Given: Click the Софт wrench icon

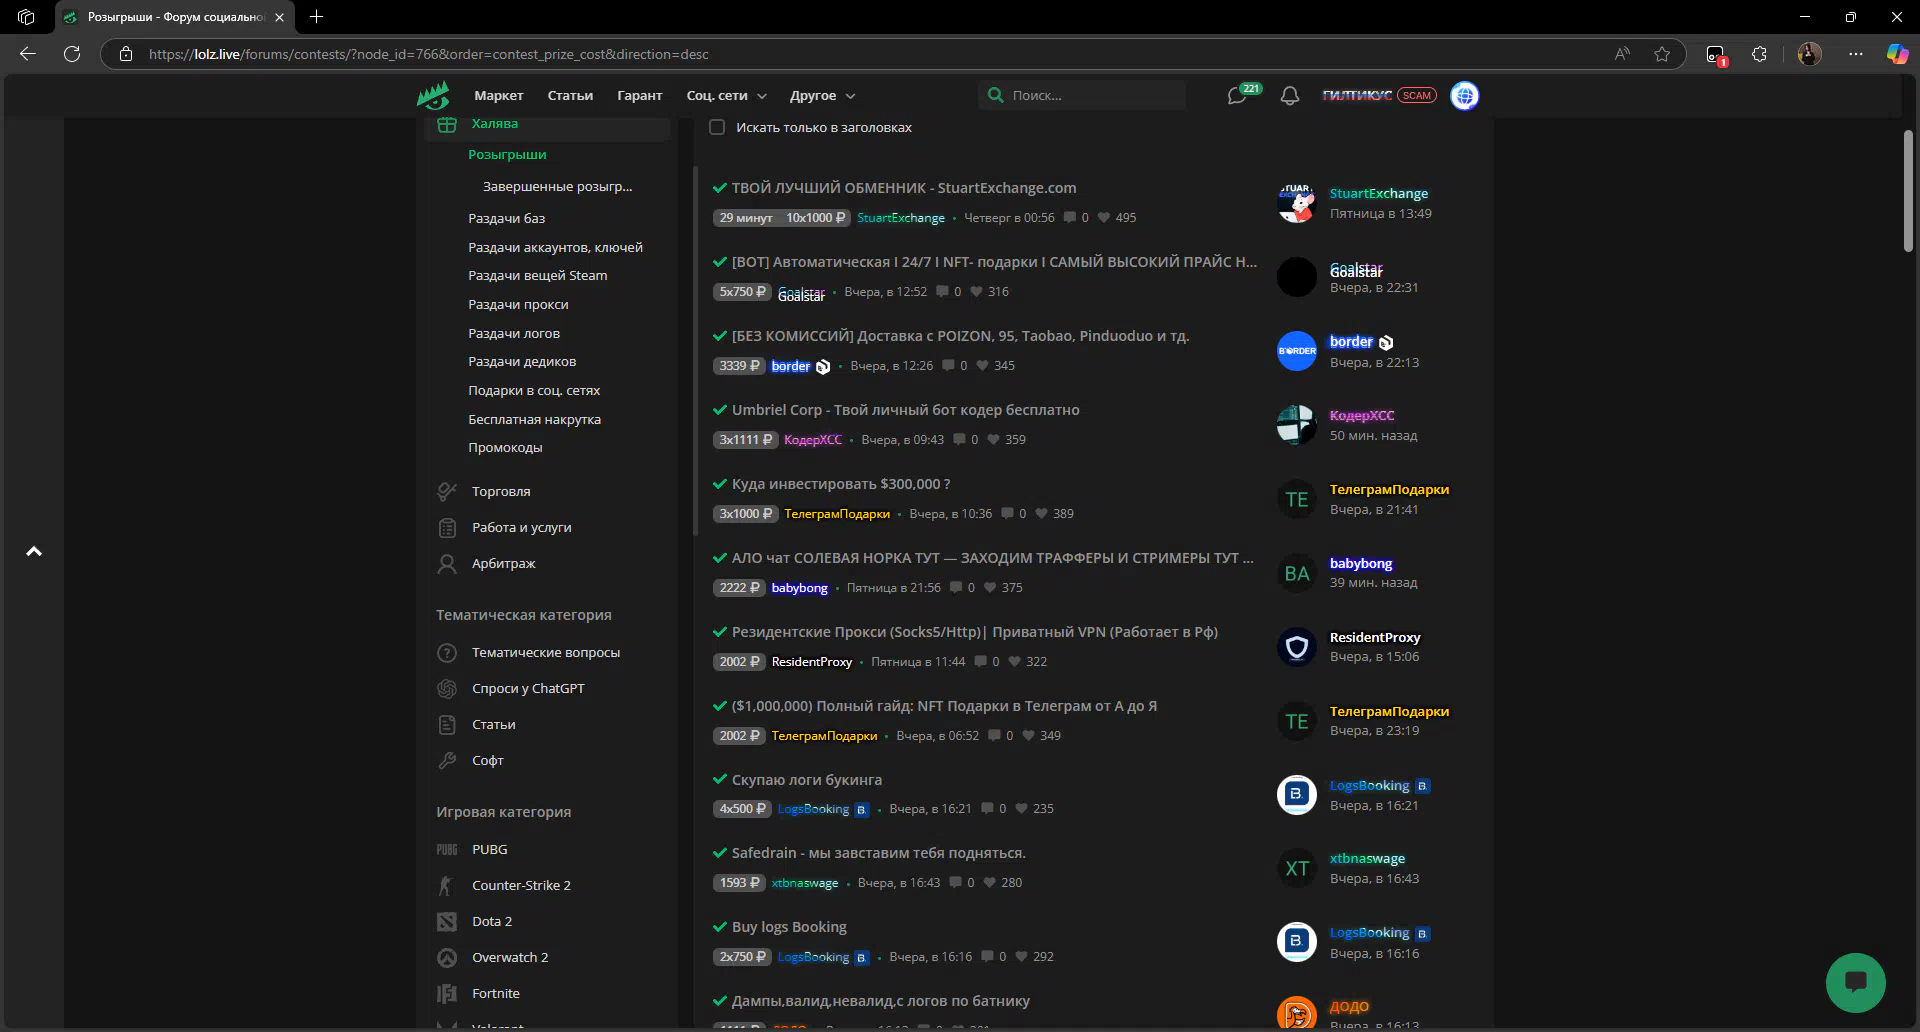Looking at the screenshot, I should click(447, 760).
